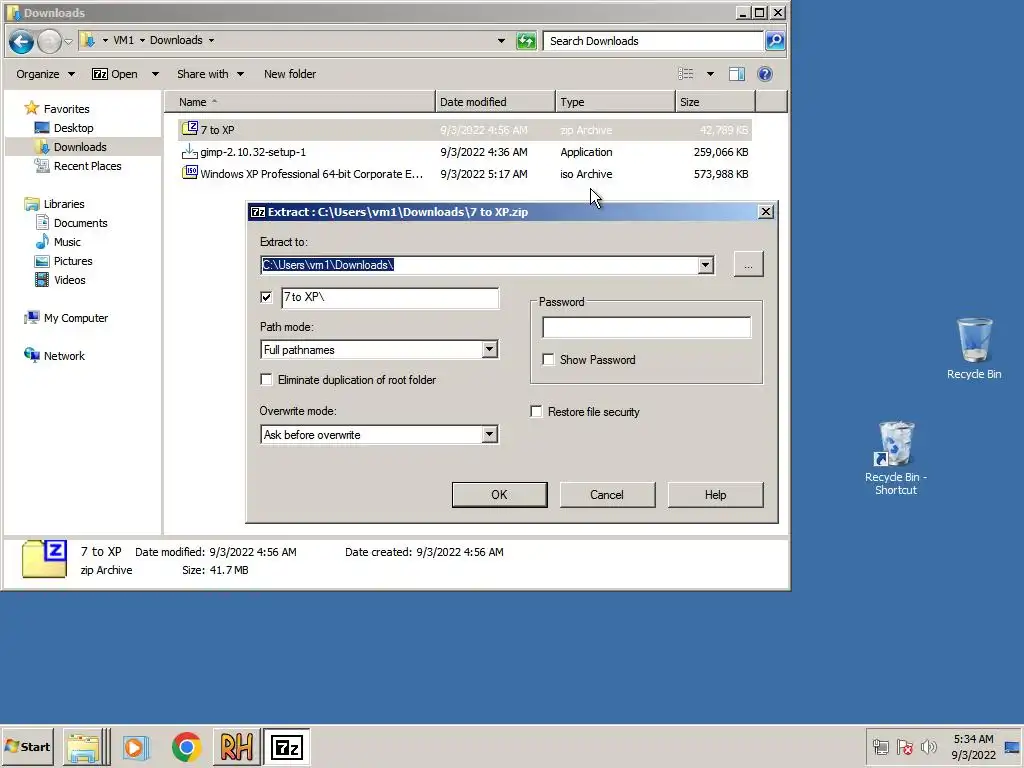Sort by Size column header
The width and height of the screenshot is (1024, 768).
715,102
